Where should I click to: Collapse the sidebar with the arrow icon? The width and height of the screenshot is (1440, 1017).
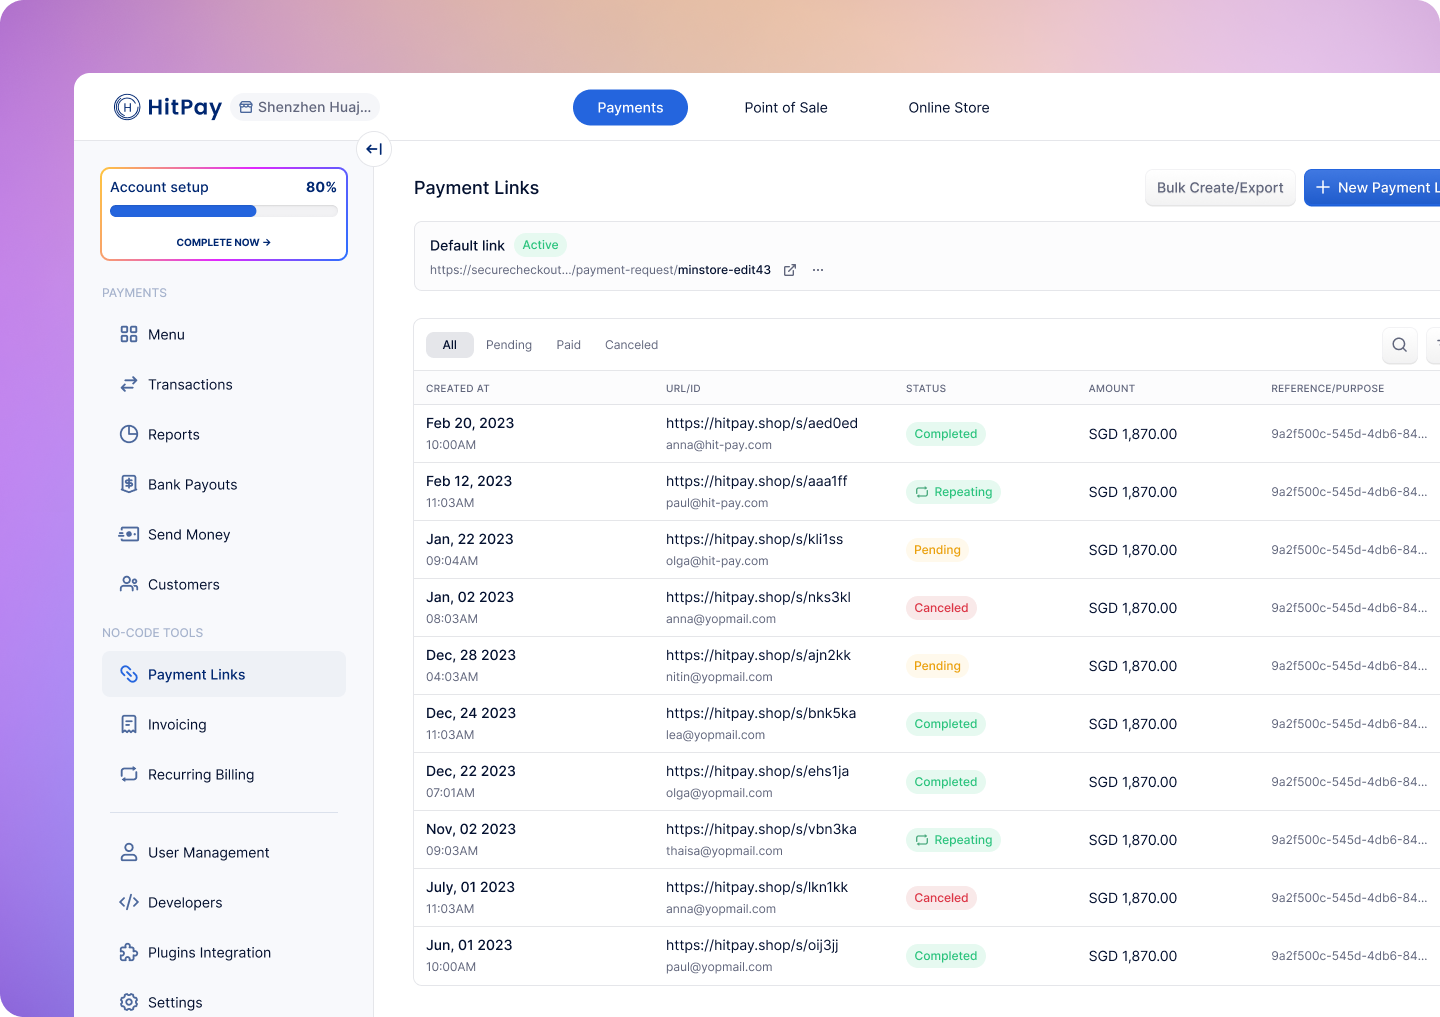[374, 149]
